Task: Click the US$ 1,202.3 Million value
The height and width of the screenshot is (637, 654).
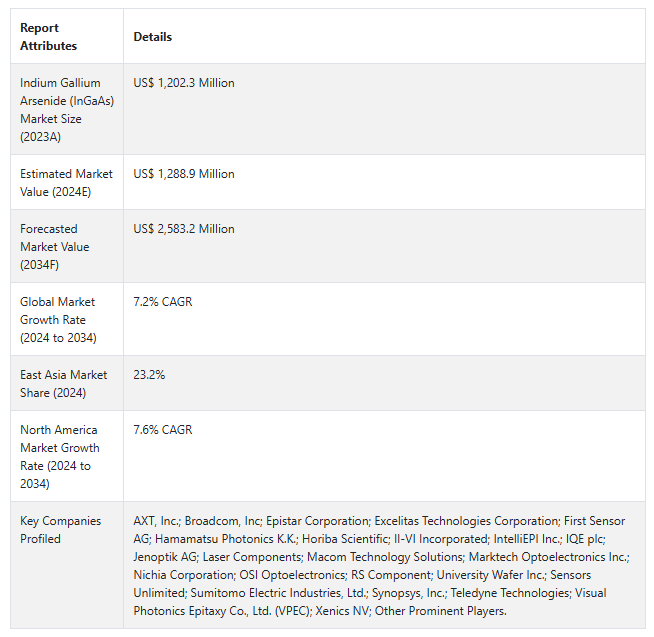Action: pyautogui.click(x=184, y=83)
